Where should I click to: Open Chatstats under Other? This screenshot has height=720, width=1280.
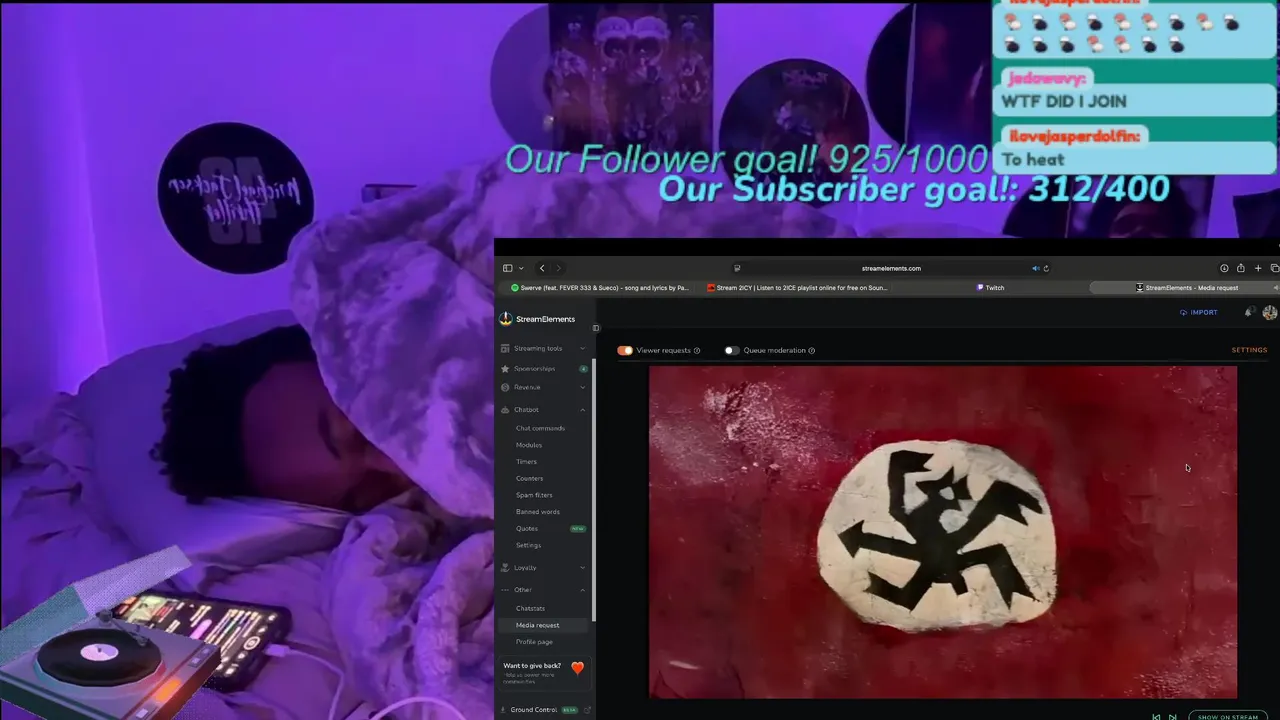[x=530, y=608]
